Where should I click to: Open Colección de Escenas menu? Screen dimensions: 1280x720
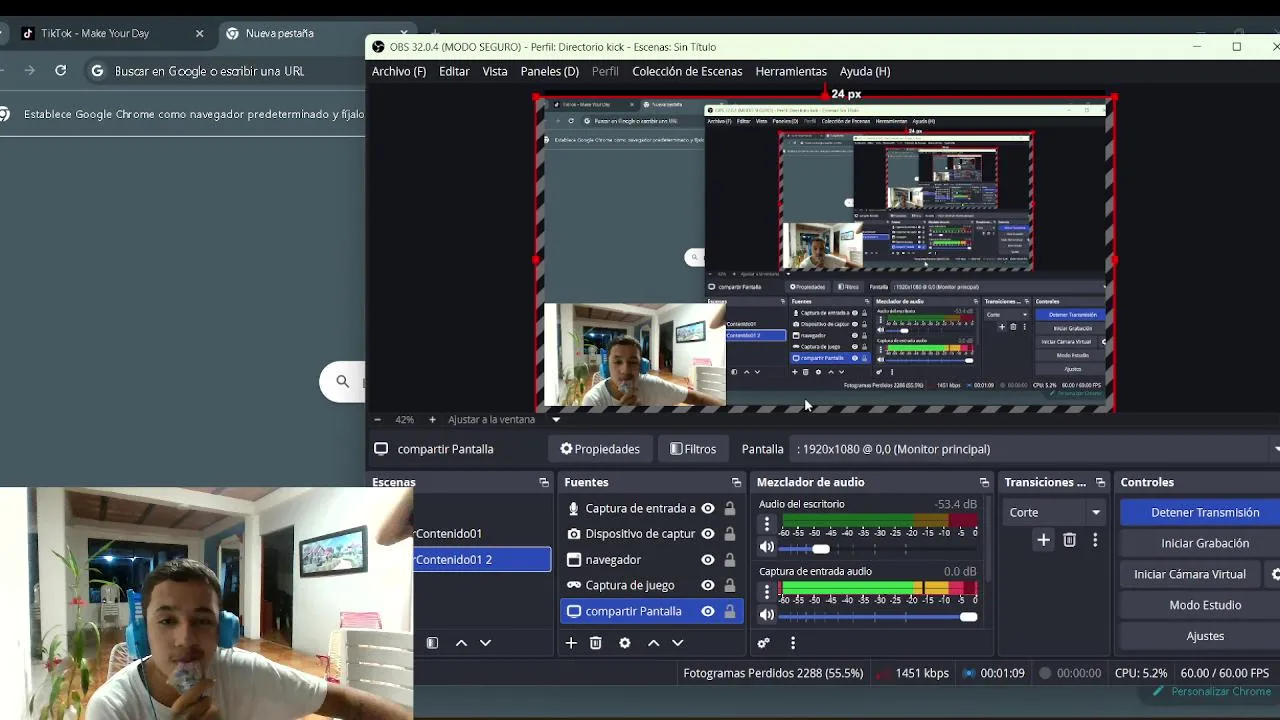point(687,71)
